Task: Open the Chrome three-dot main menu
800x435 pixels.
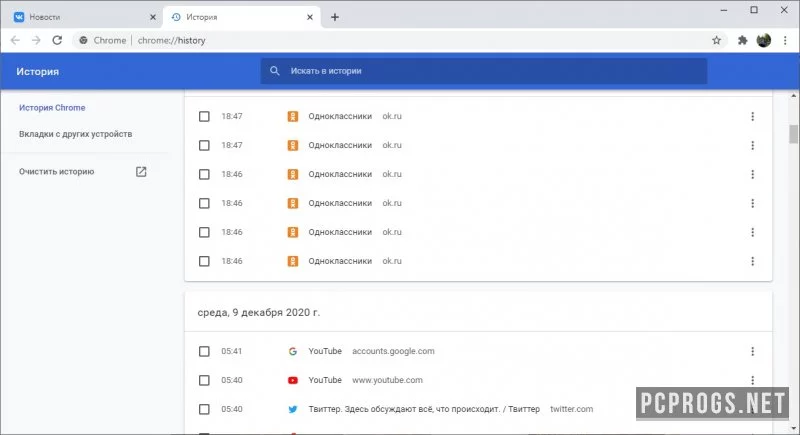Action: pyautogui.click(x=785, y=40)
